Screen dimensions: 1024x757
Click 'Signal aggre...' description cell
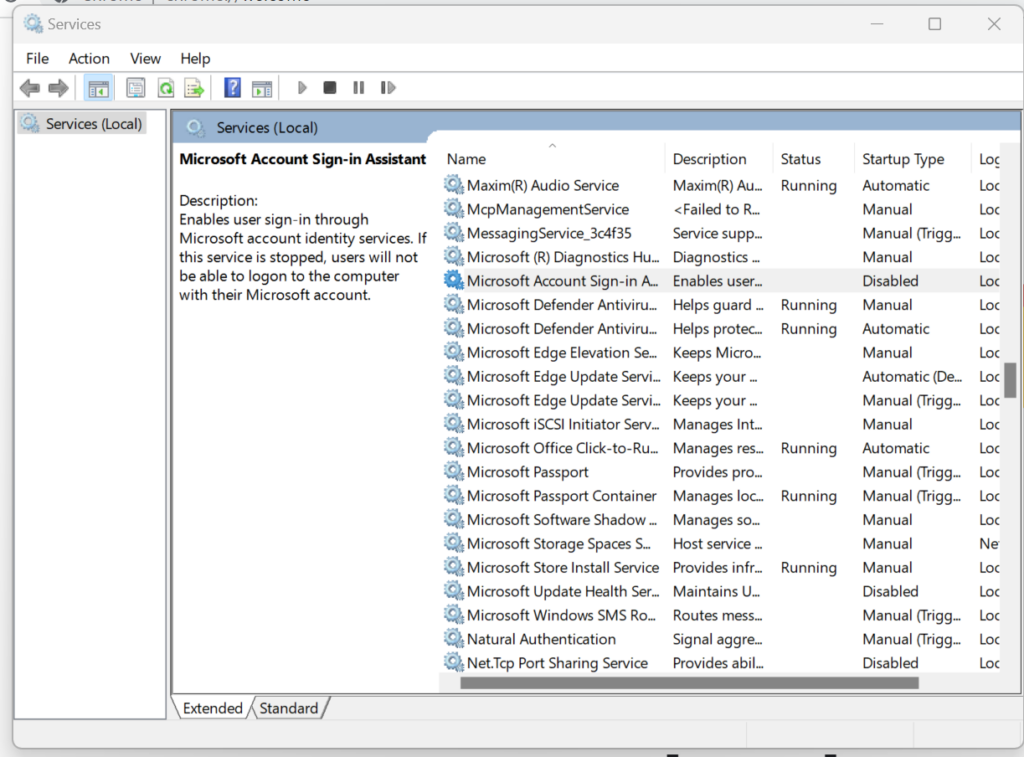[x=717, y=639]
